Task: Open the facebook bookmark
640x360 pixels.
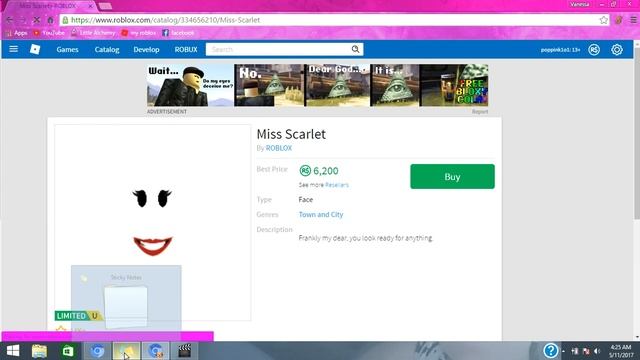Action: pos(178,33)
